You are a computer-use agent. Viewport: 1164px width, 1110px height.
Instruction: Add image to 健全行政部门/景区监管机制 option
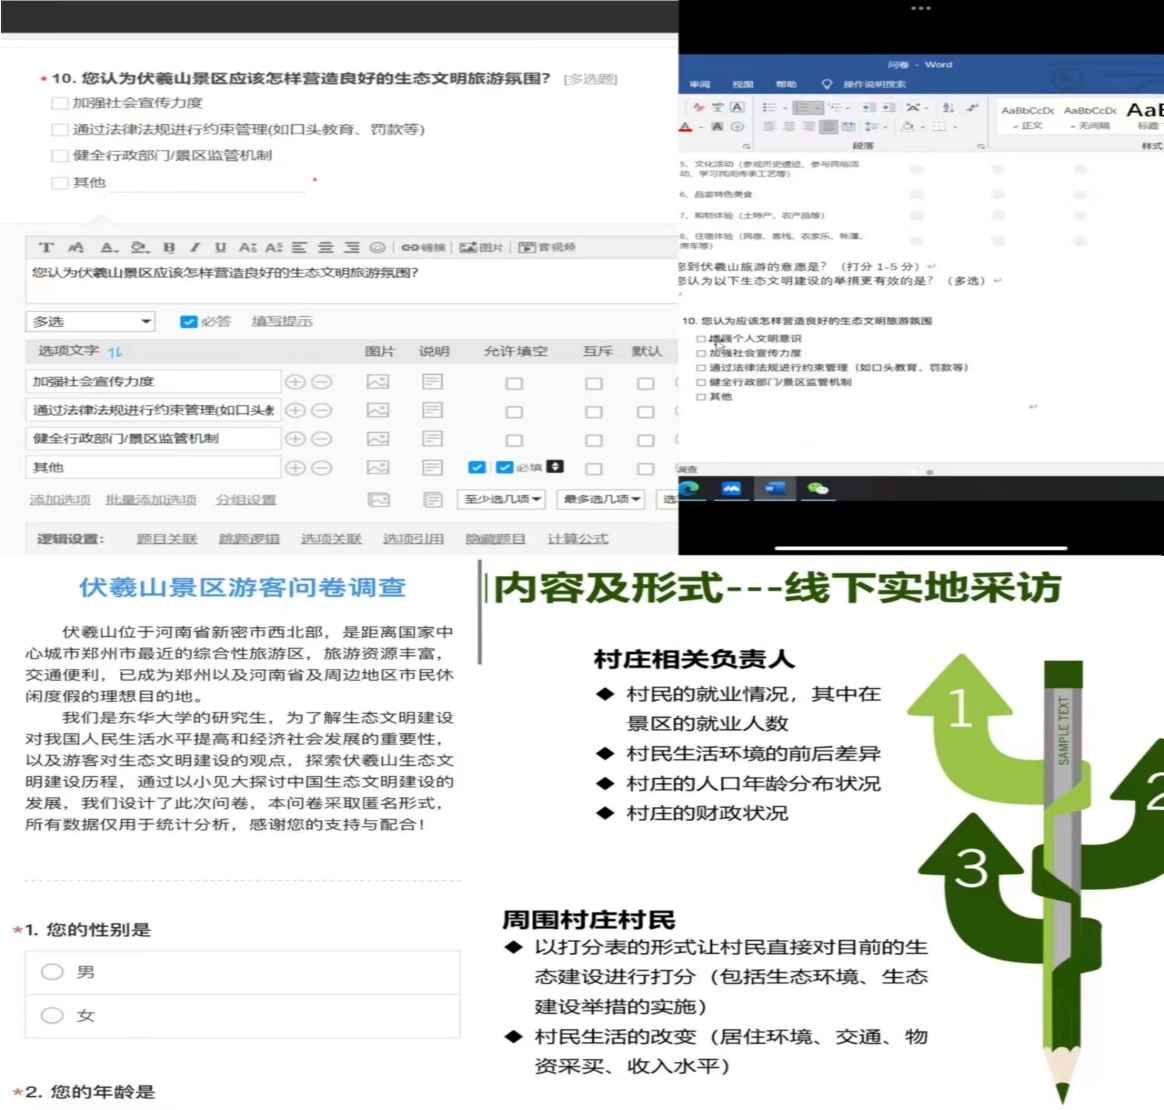(x=378, y=439)
